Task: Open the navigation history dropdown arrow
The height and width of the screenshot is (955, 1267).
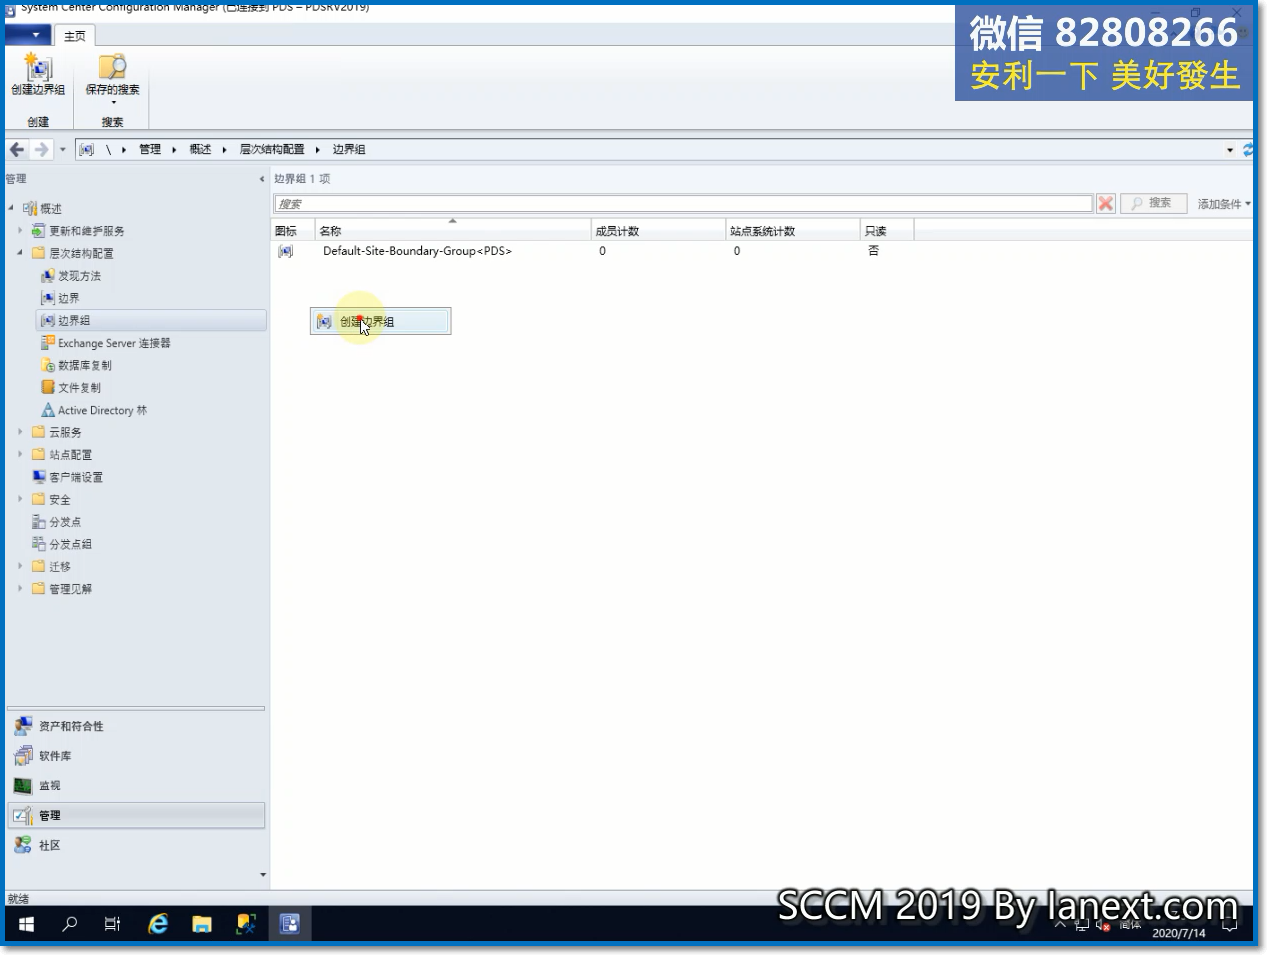Action: 62,150
